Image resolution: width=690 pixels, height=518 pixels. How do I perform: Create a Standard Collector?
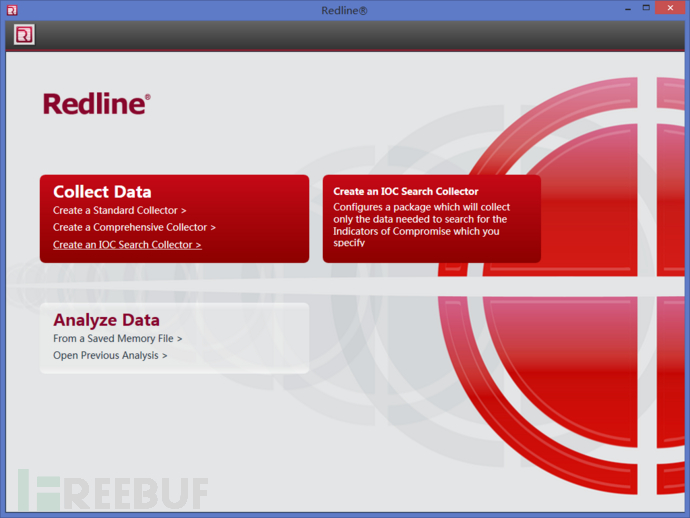[120, 210]
